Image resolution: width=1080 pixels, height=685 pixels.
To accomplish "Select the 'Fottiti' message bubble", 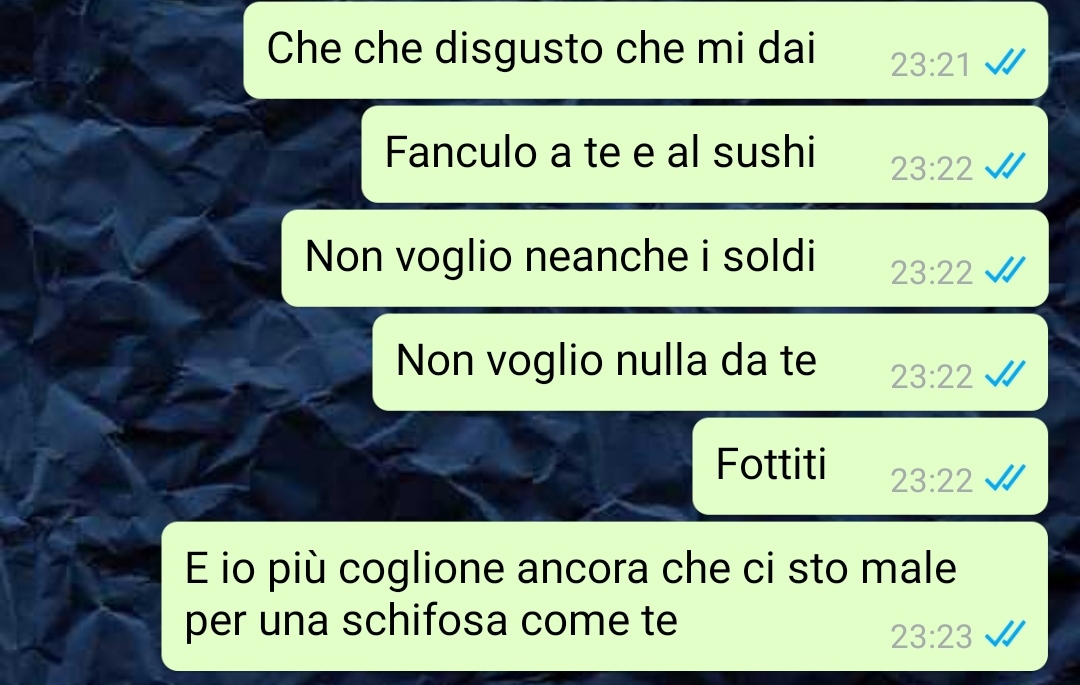I will click(870, 466).
